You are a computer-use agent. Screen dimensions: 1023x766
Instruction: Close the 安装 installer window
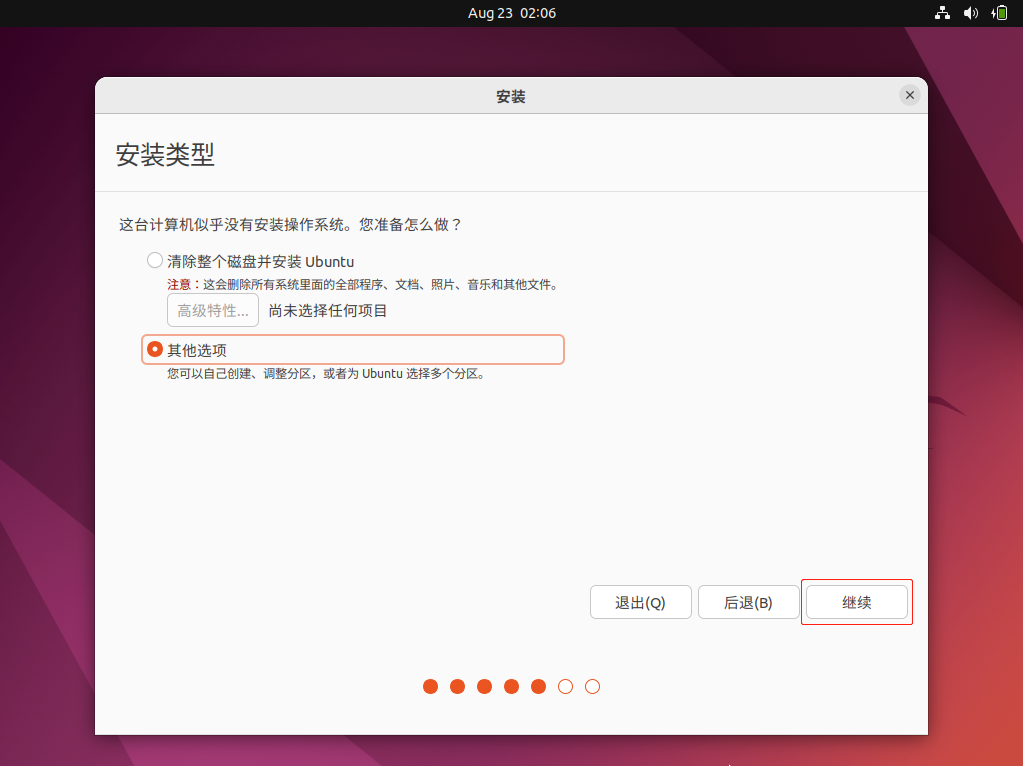[909, 95]
